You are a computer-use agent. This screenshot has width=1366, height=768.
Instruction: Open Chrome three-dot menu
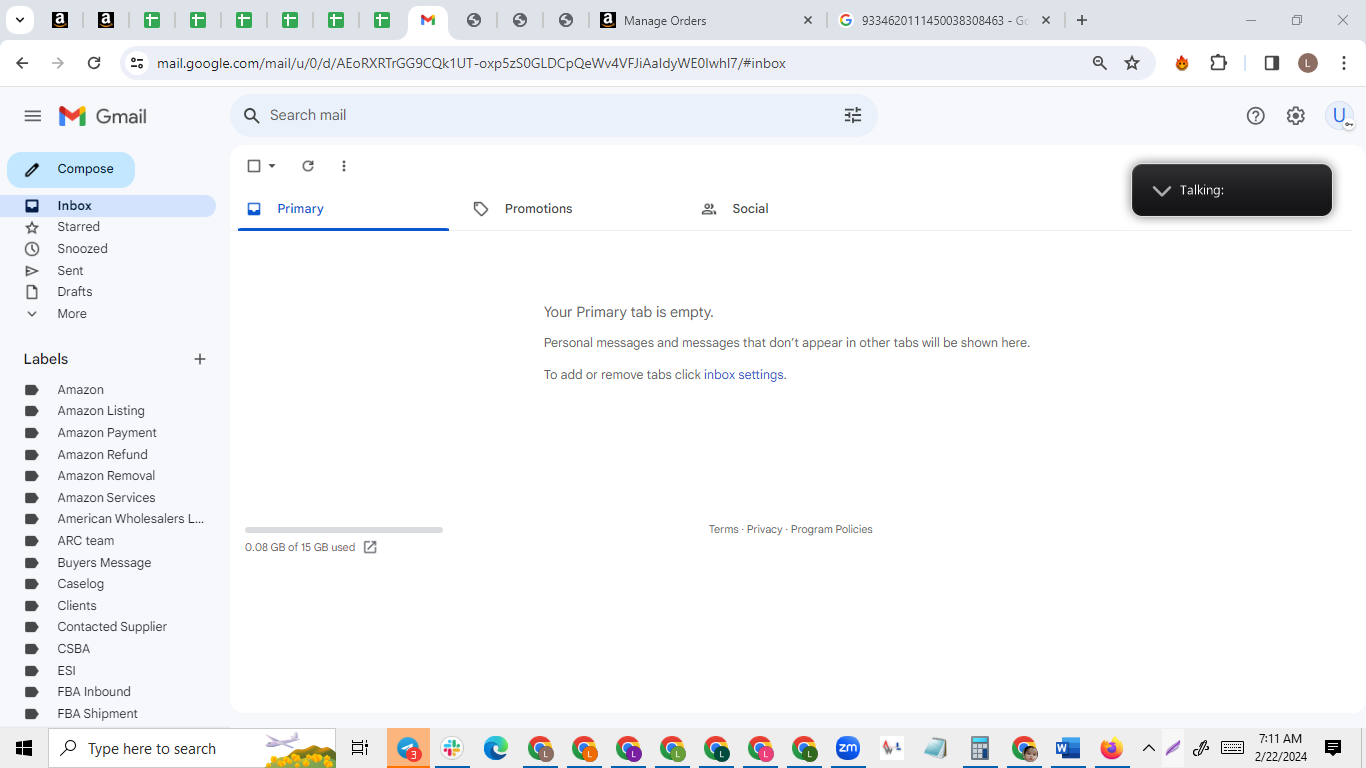pyautogui.click(x=1344, y=63)
